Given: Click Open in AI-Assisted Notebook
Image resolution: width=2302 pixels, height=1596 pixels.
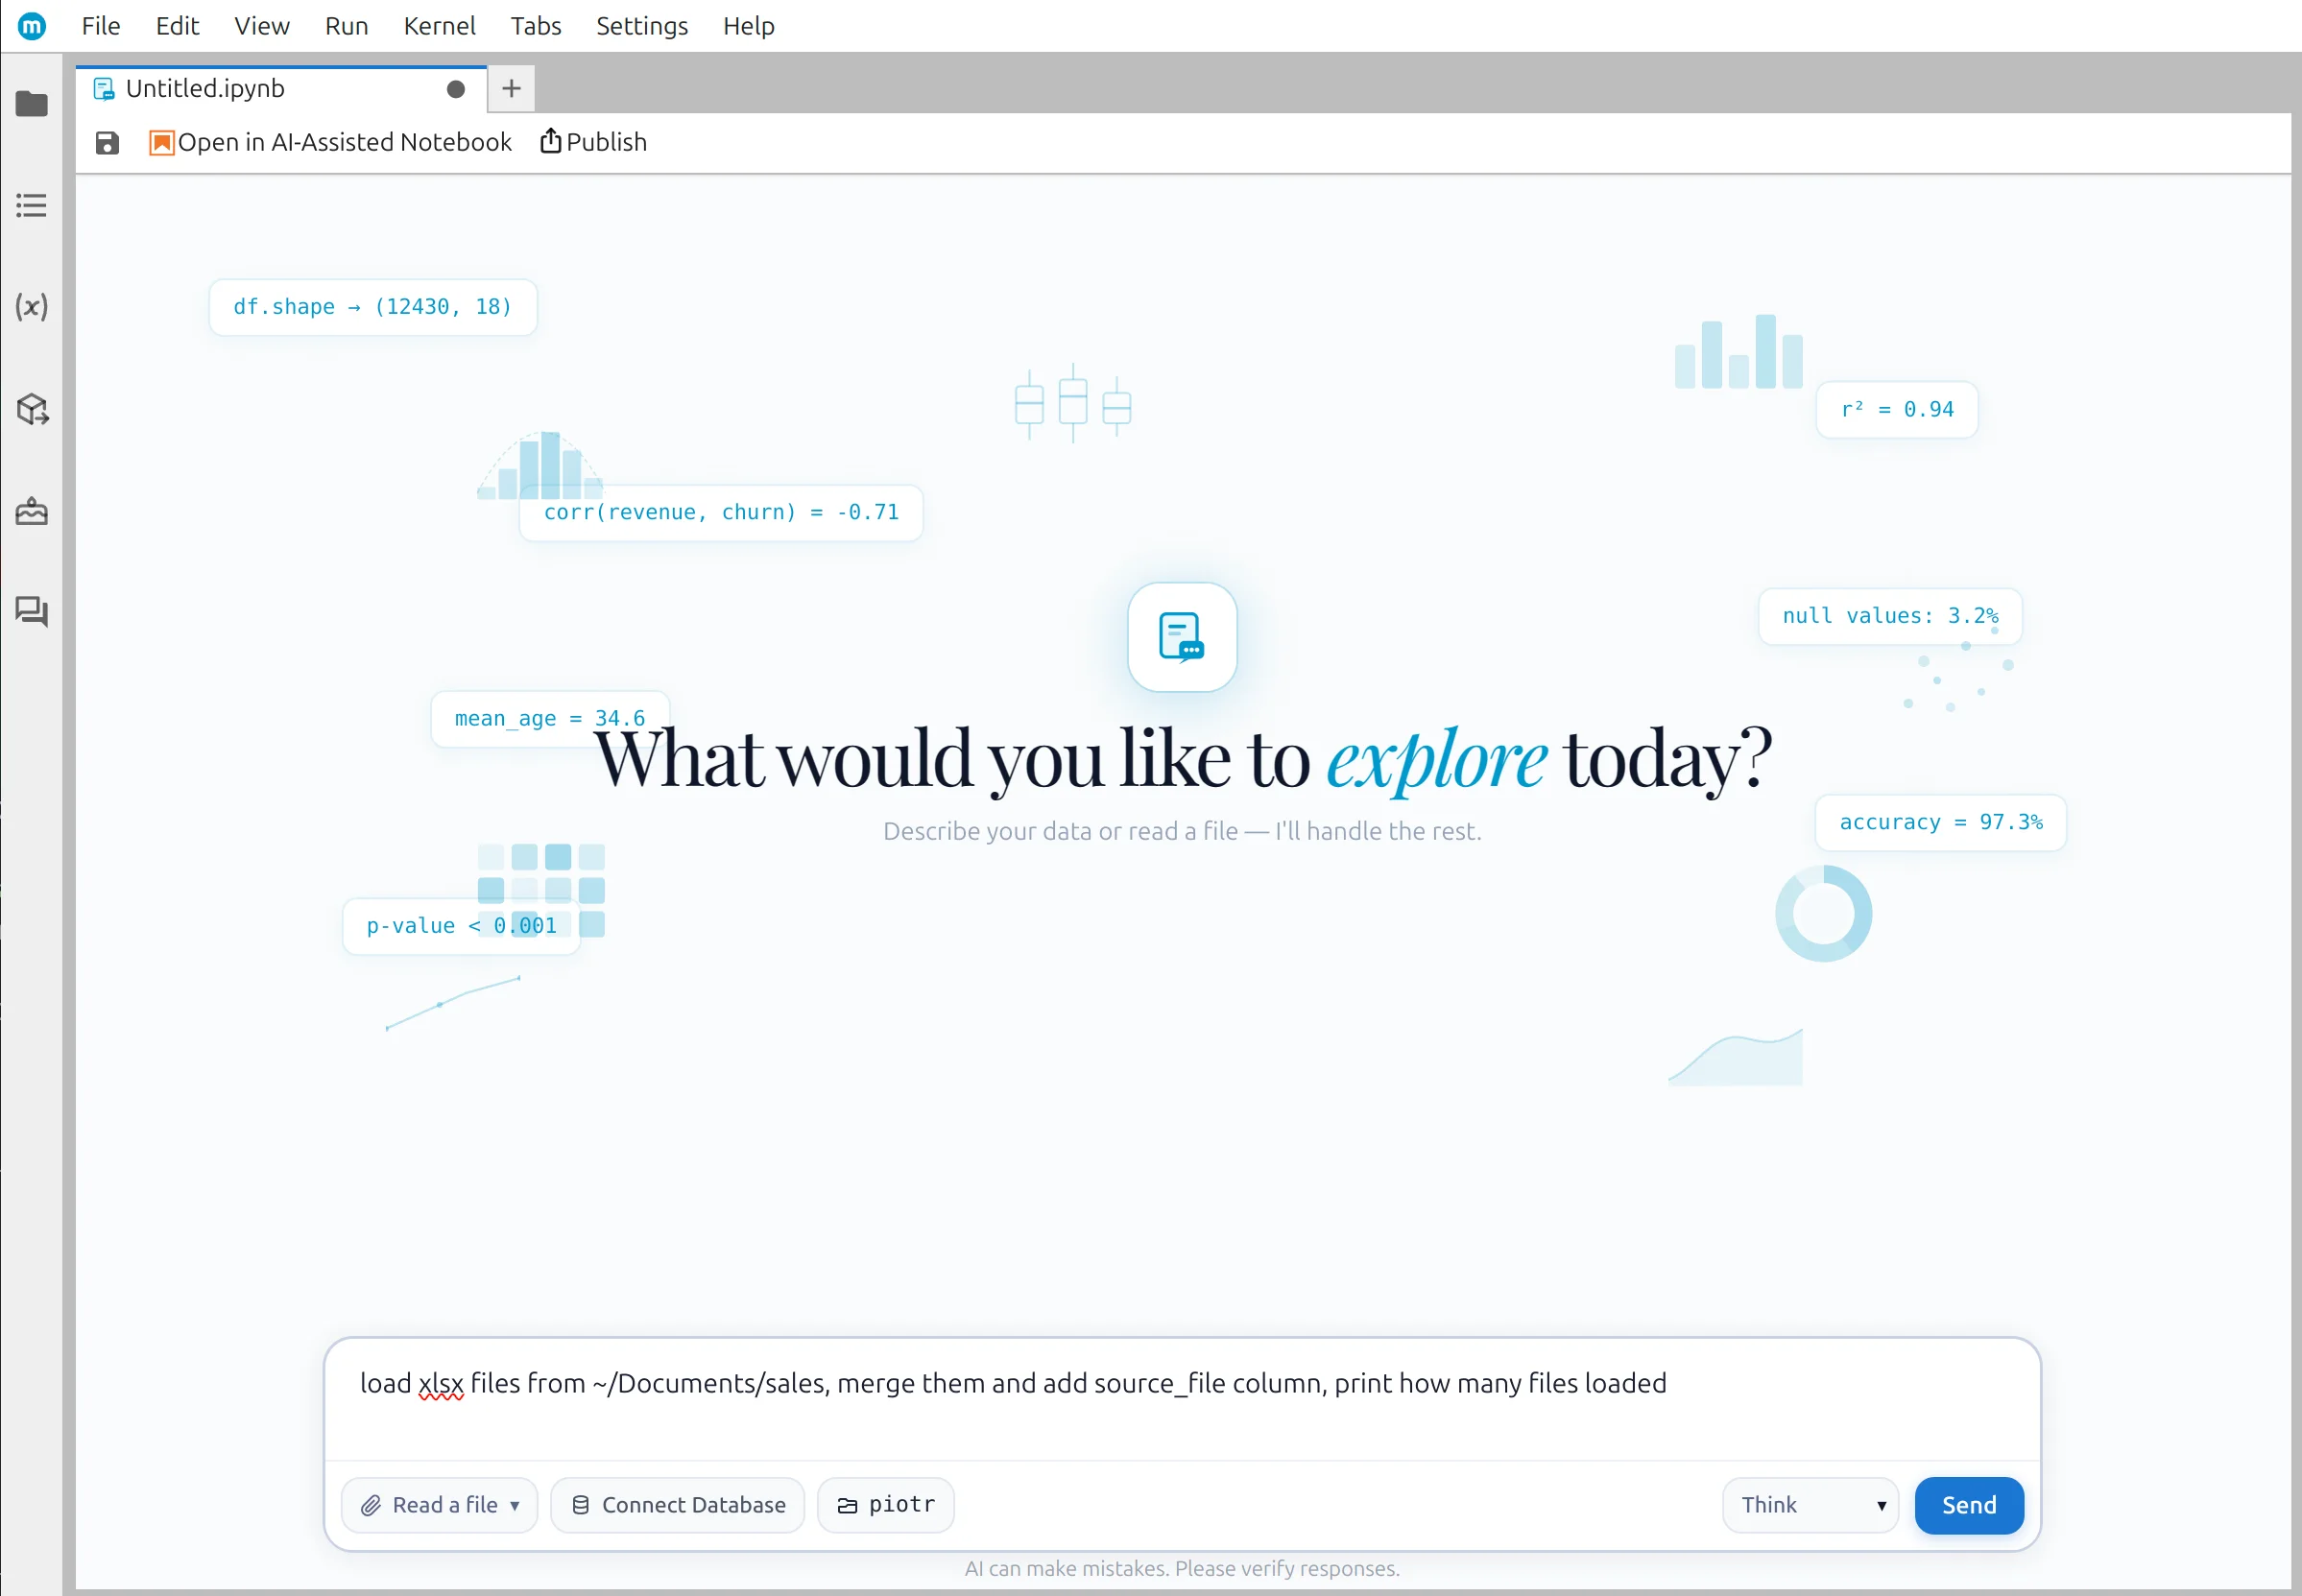Looking at the screenshot, I should pyautogui.click(x=330, y=143).
